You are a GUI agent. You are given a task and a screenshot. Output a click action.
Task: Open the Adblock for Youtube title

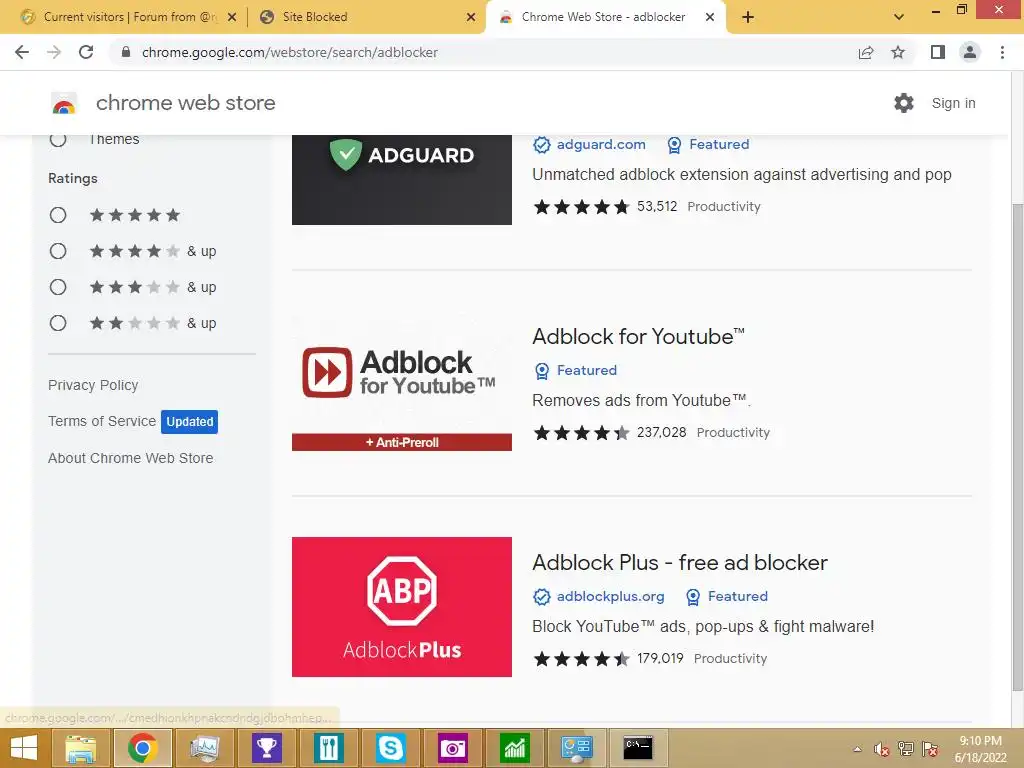[x=638, y=336]
